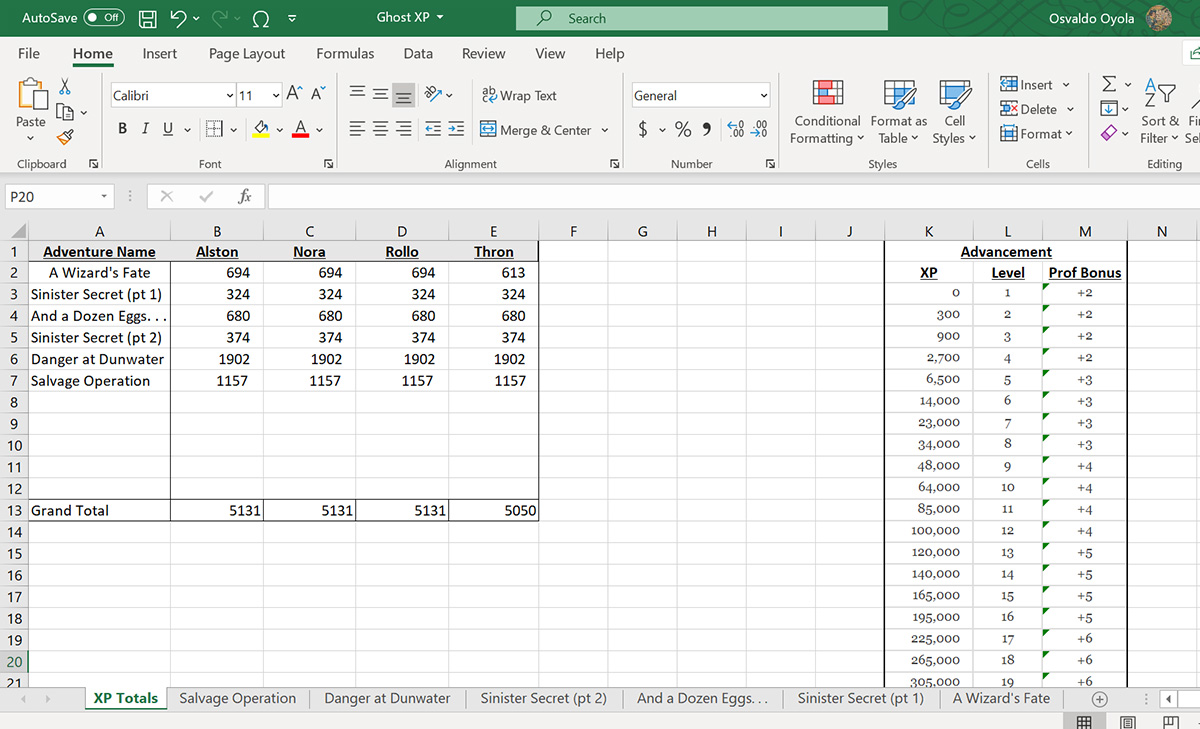The height and width of the screenshot is (729, 1200).
Task: Click the Format Painter brush icon
Action: [65, 137]
